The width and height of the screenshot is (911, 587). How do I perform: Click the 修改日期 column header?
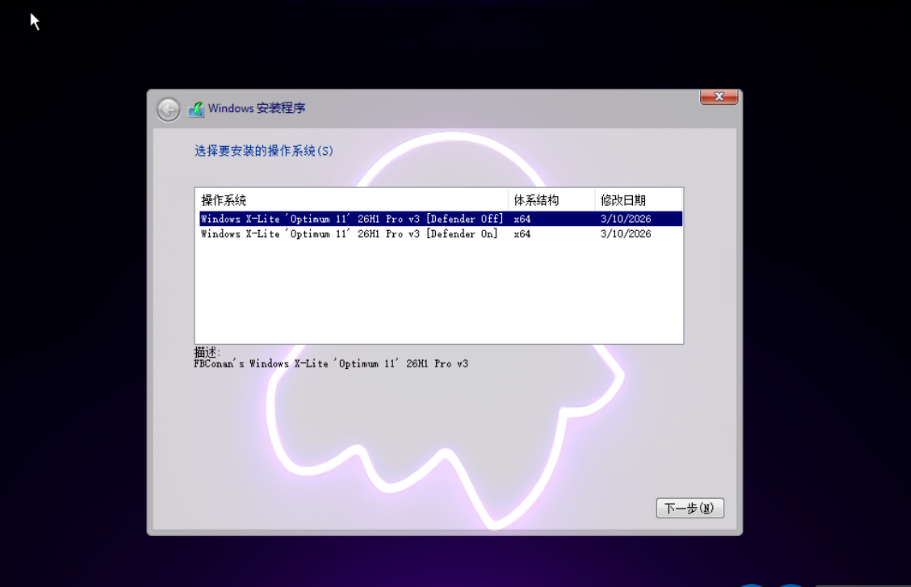tap(623, 200)
